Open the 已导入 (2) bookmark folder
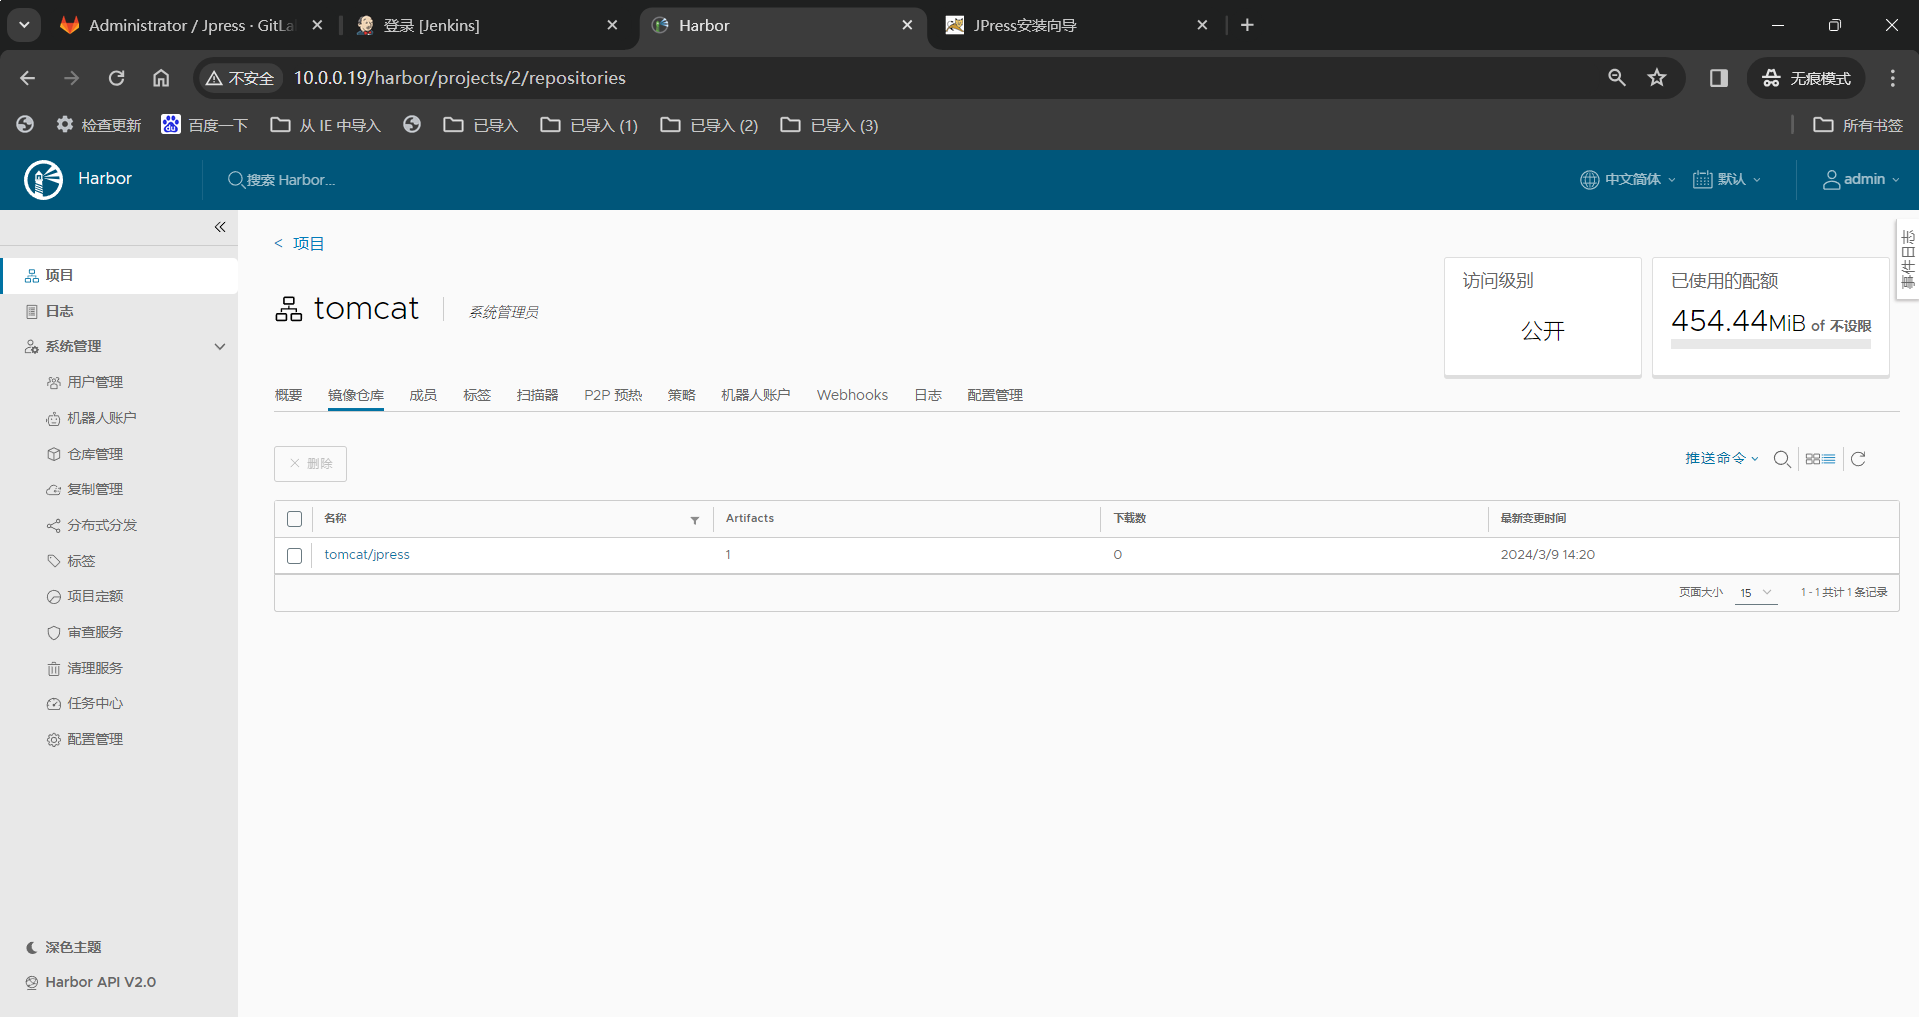 click(709, 125)
